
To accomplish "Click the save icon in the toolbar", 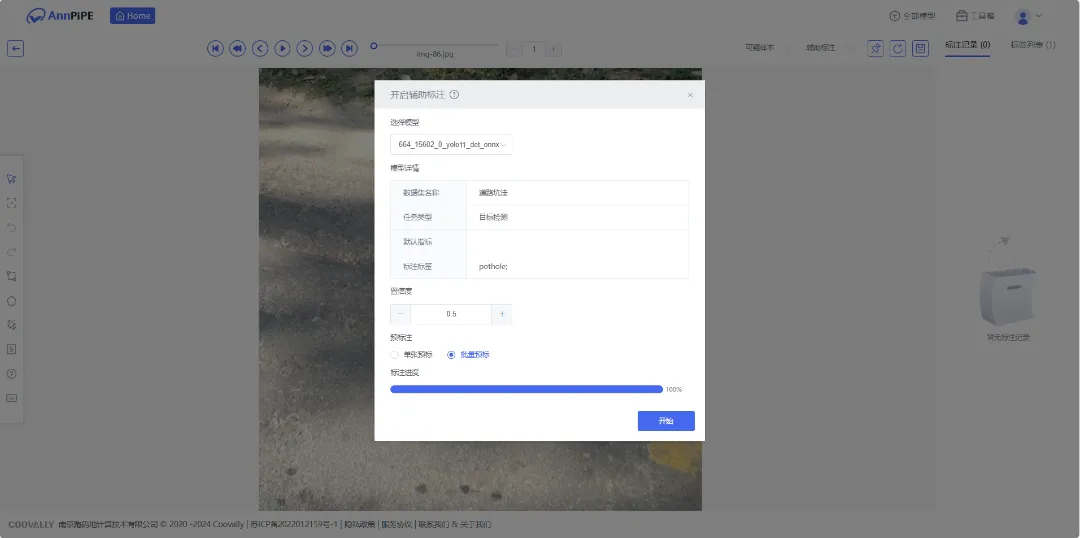I will [920, 48].
